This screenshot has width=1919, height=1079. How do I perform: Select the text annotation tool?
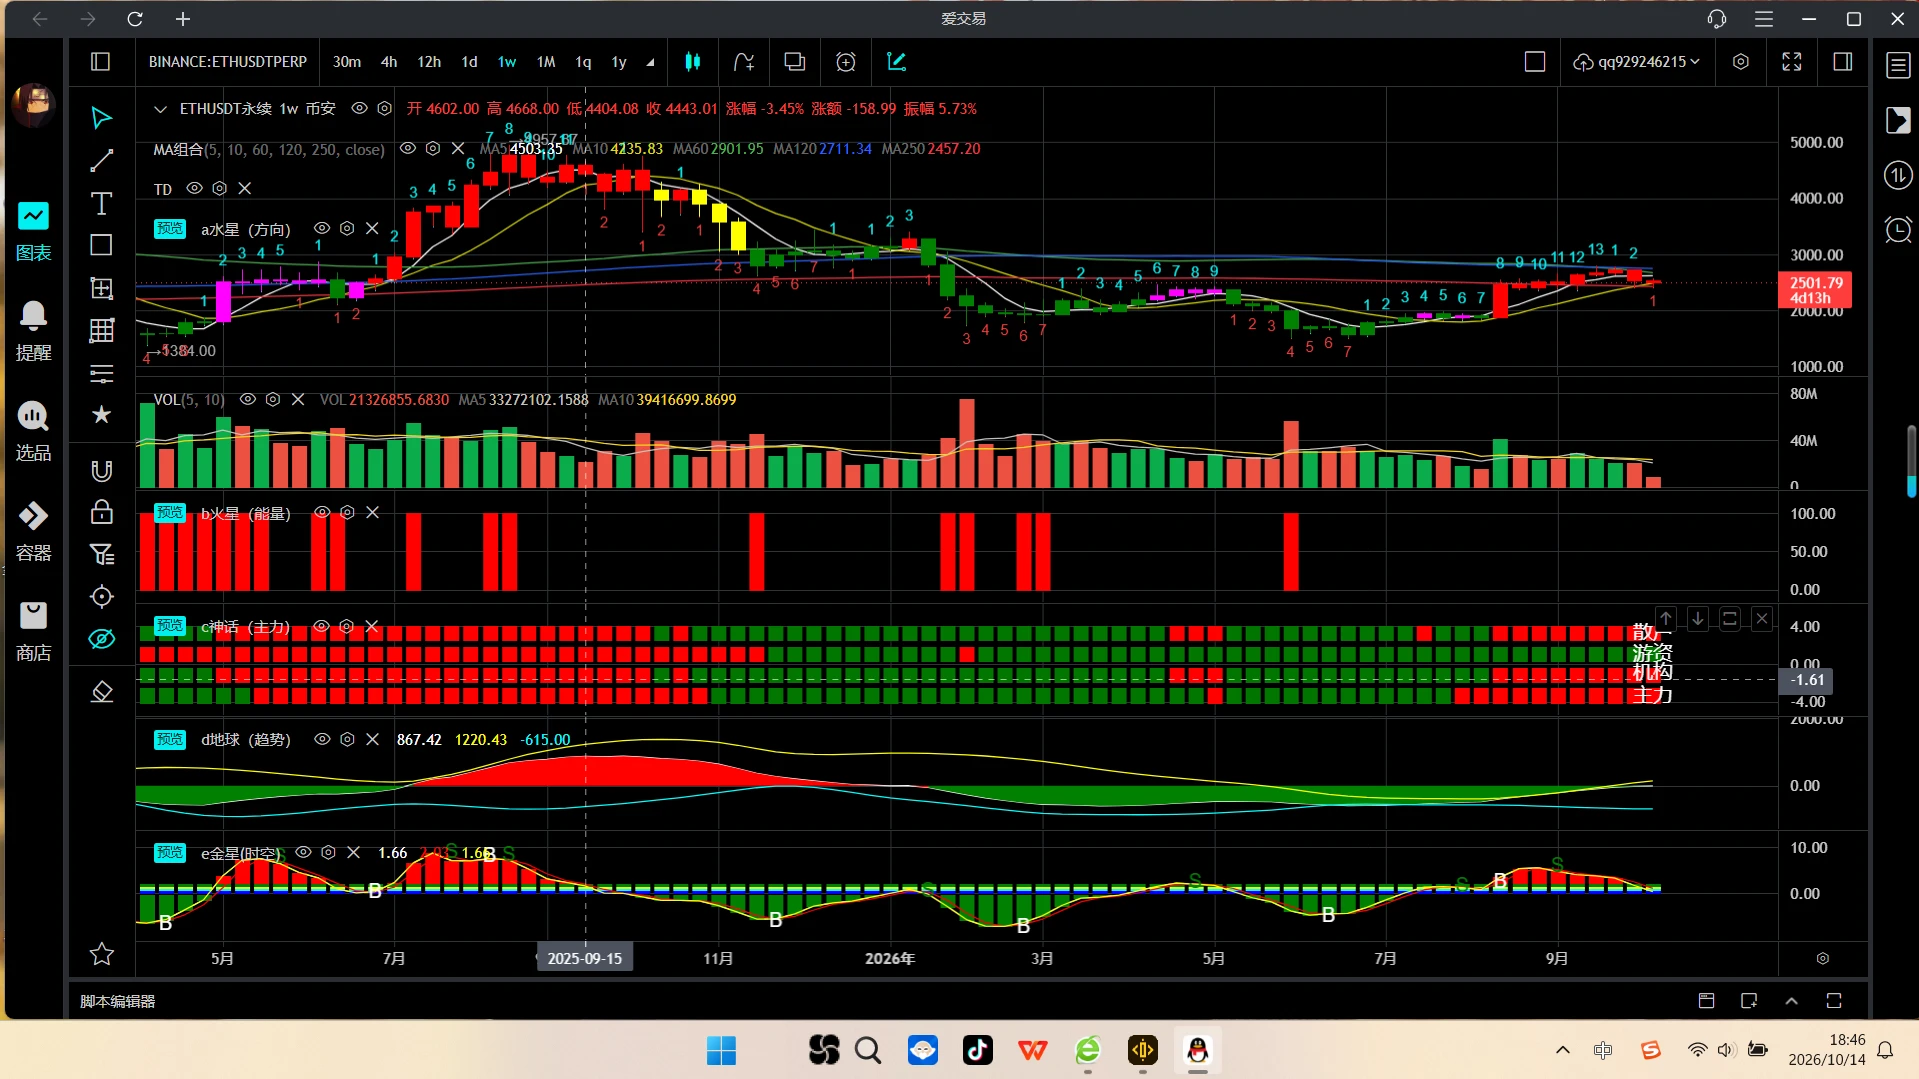(x=101, y=204)
